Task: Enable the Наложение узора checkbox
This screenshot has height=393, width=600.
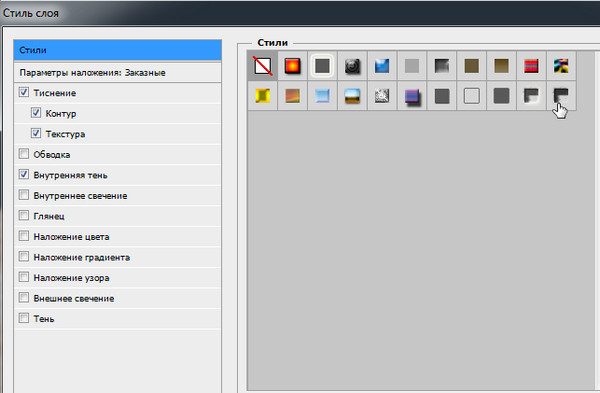Action: point(24,277)
